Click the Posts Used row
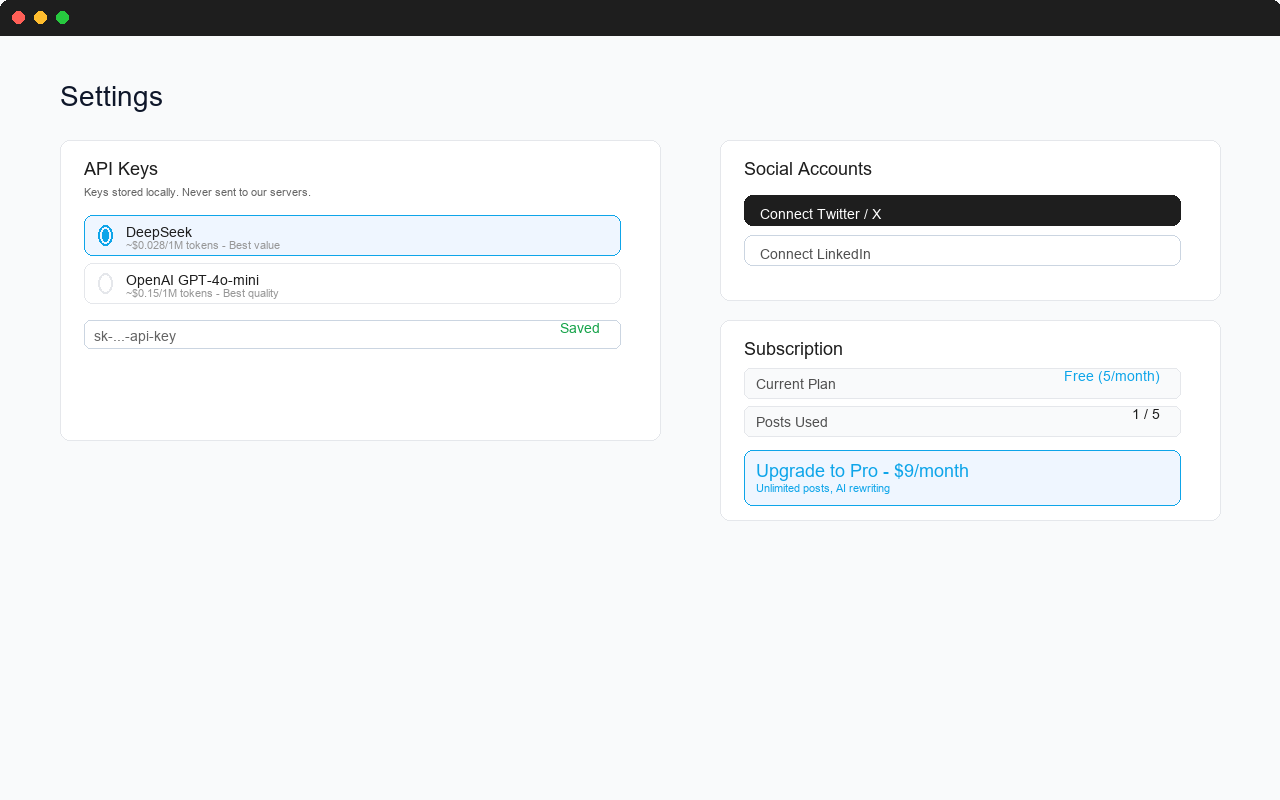Screen dimensions: 1280x800 tap(962, 422)
